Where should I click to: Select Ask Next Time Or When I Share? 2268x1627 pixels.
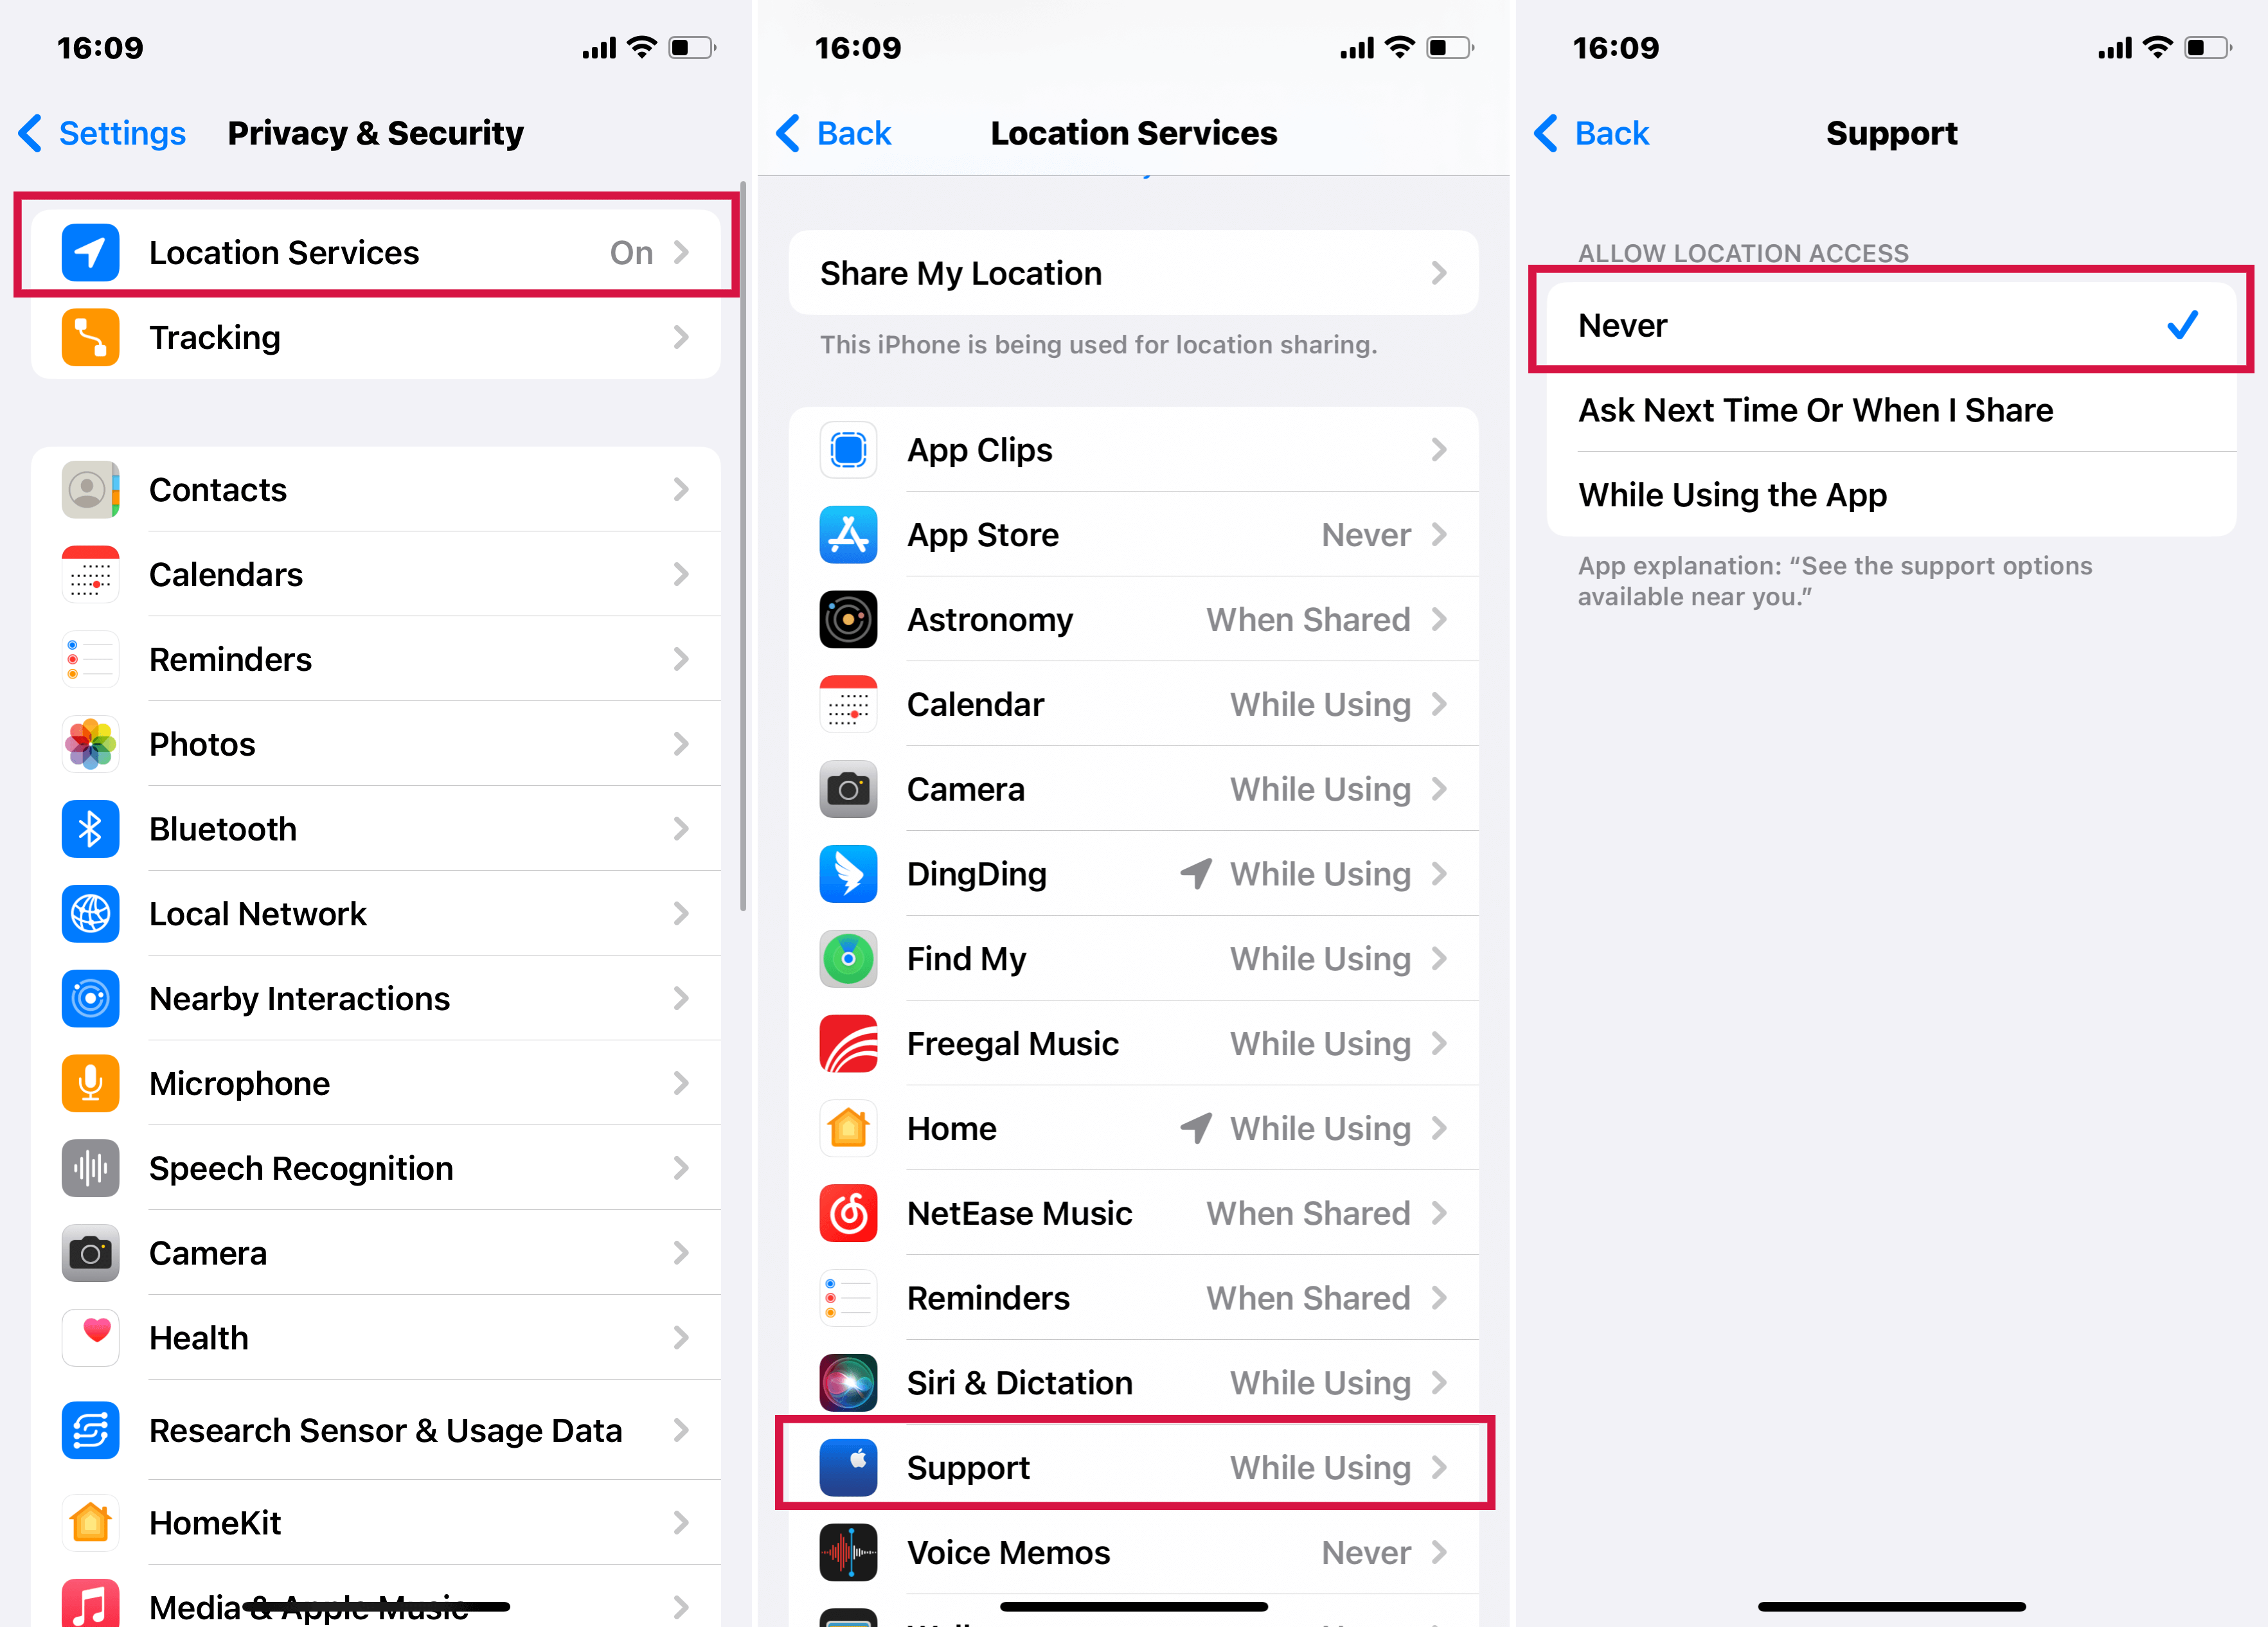[x=1889, y=410]
